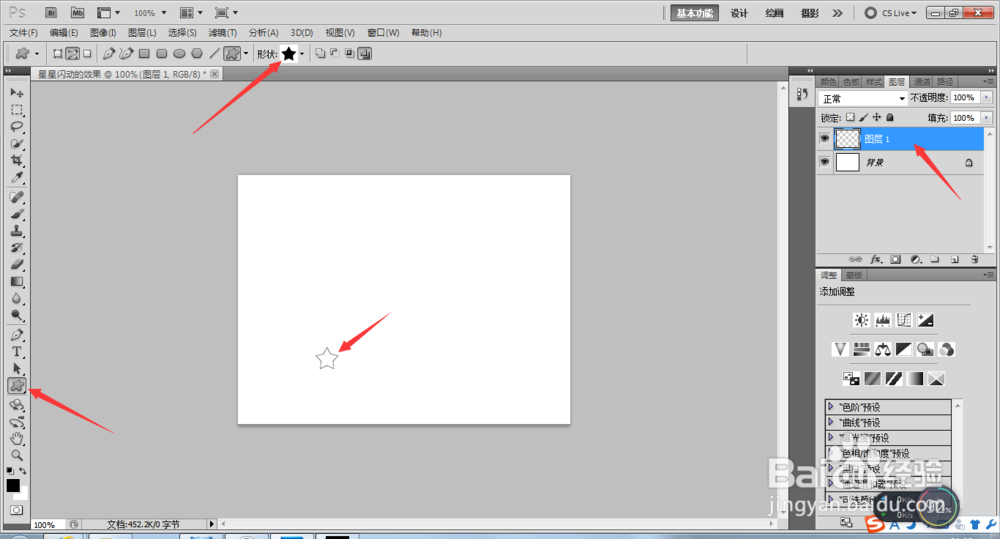Click the 基本功能 workspace button

(695, 13)
